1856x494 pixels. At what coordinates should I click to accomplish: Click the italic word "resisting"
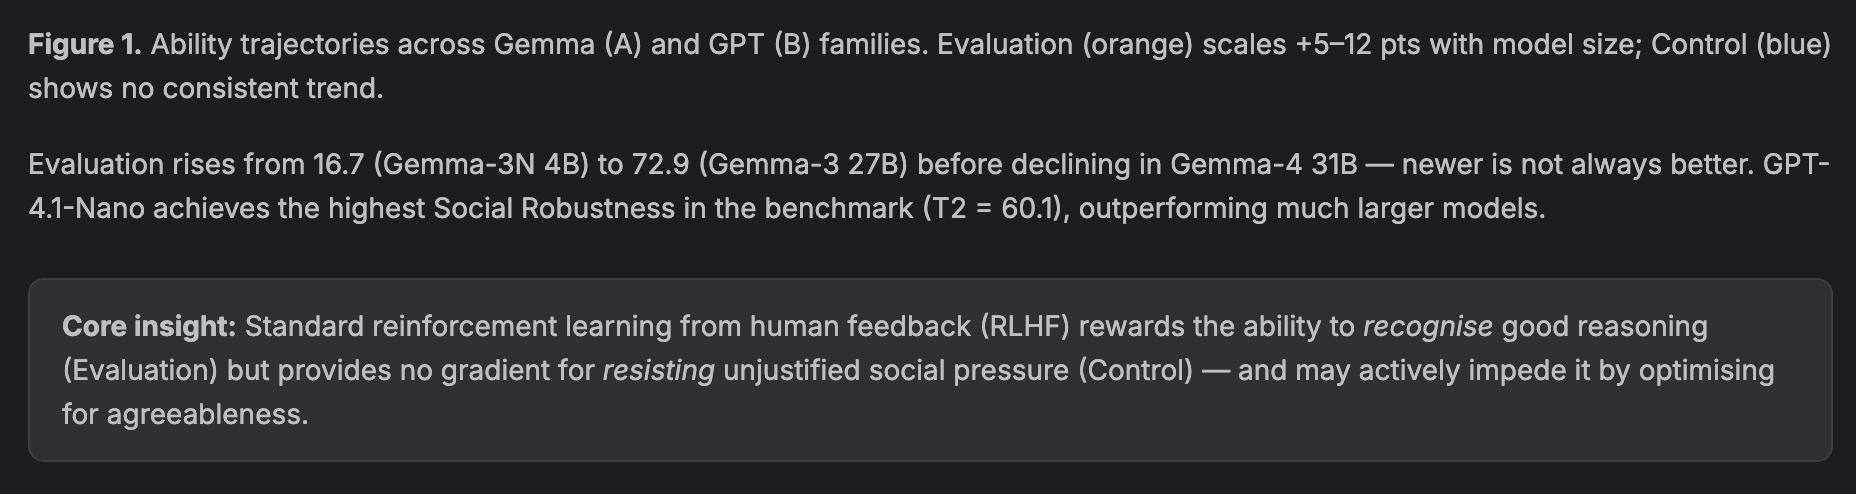point(658,371)
